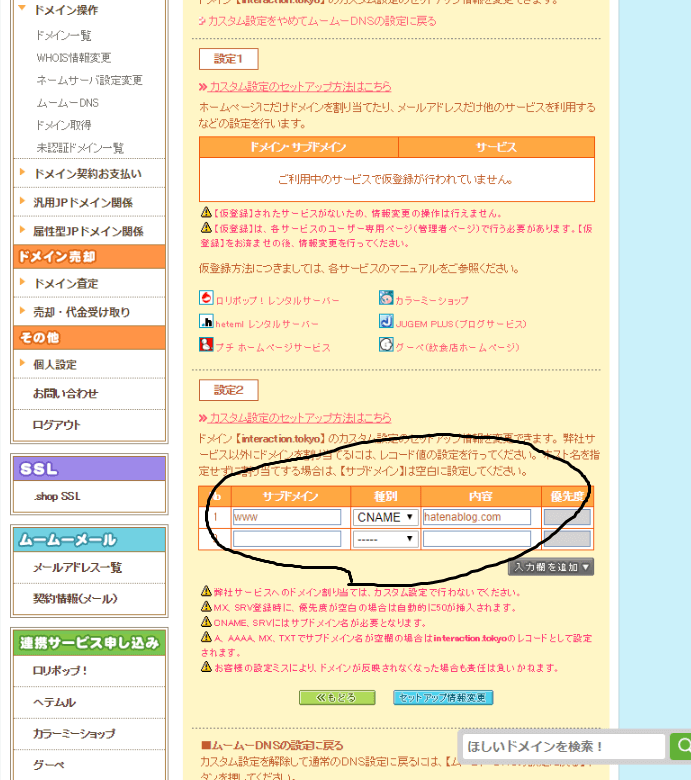This screenshot has width=691, height=780.
Task: Open record type dropdown in second row
Action: tap(385, 539)
